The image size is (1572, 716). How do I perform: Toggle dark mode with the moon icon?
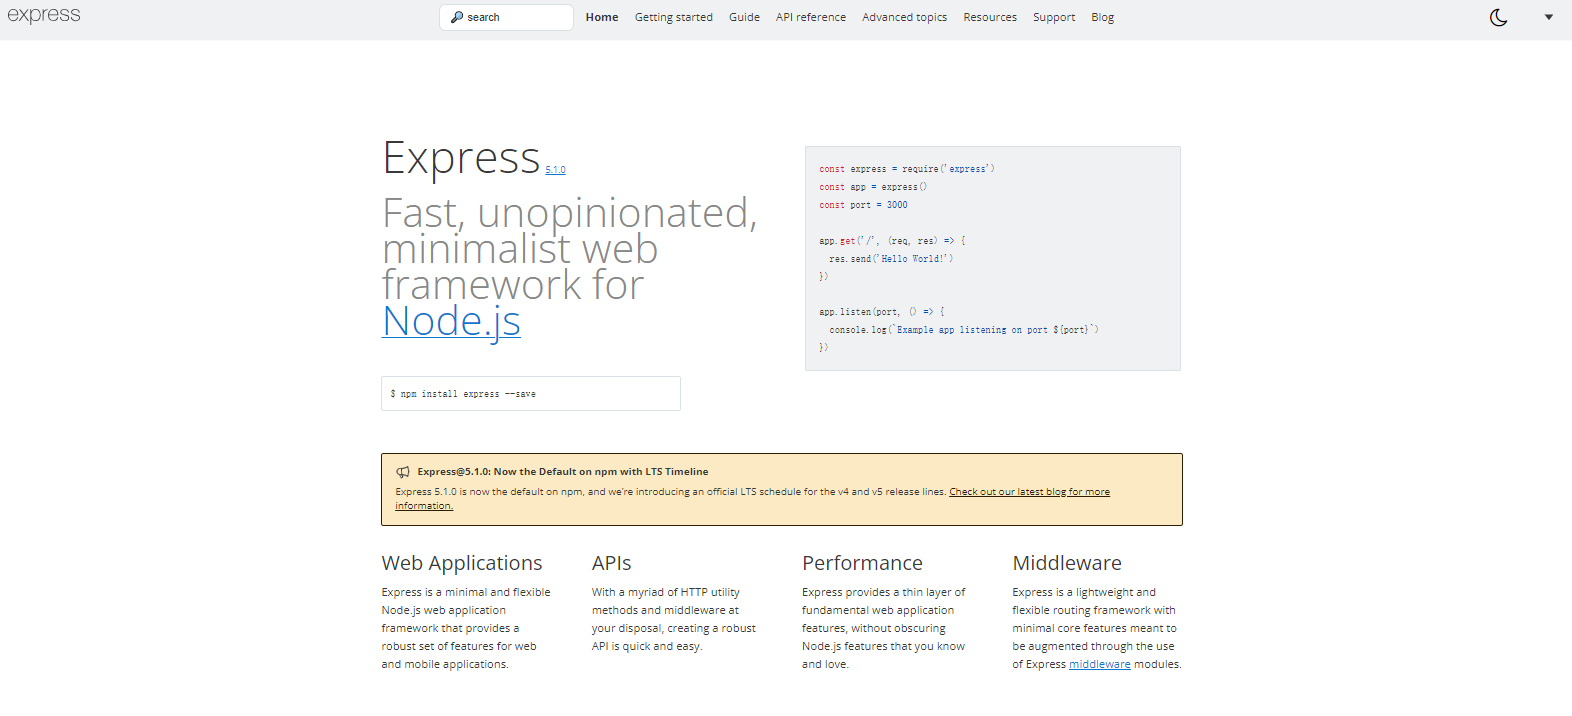[1498, 17]
